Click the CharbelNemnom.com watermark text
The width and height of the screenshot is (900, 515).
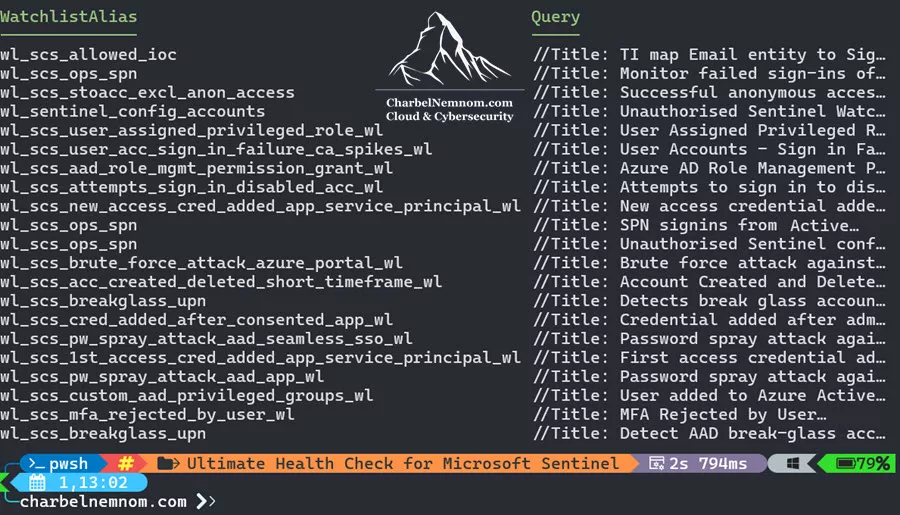pyautogui.click(x=449, y=103)
